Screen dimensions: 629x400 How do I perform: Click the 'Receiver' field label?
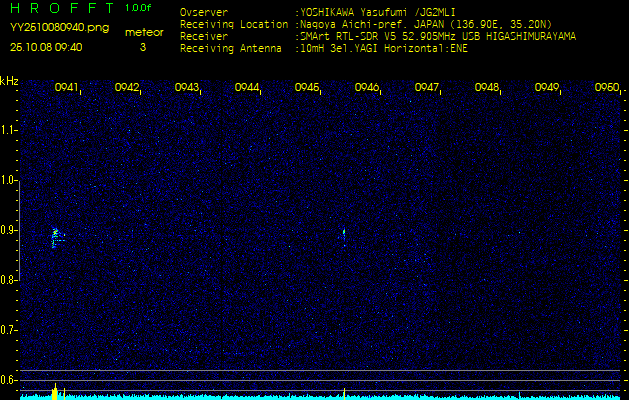pos(204,37)
